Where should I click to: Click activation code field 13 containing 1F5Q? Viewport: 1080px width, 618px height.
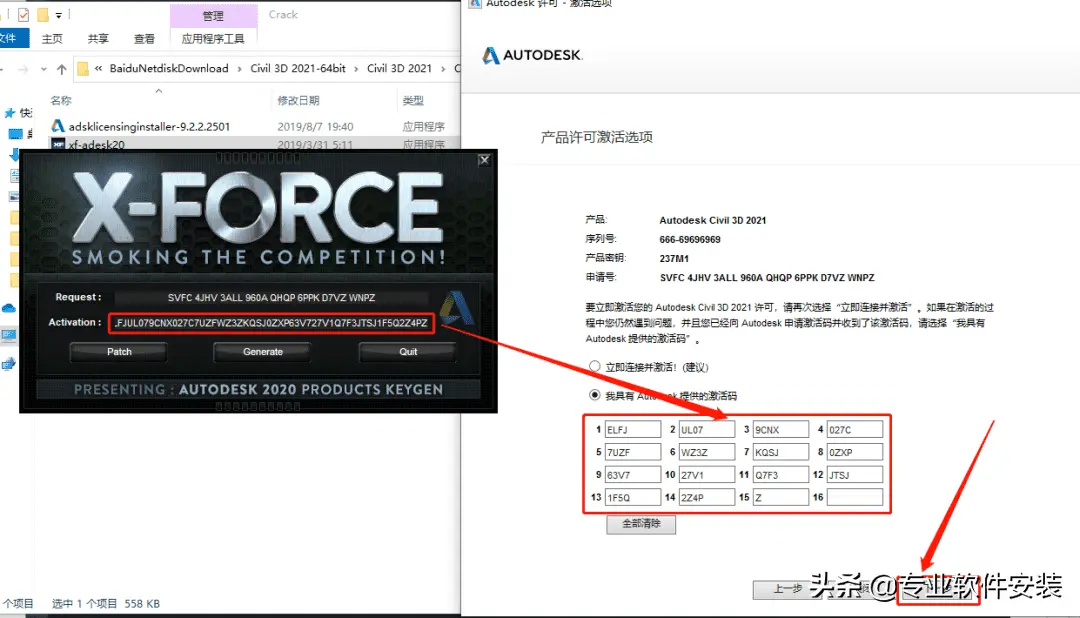click(x=633, y=497)
